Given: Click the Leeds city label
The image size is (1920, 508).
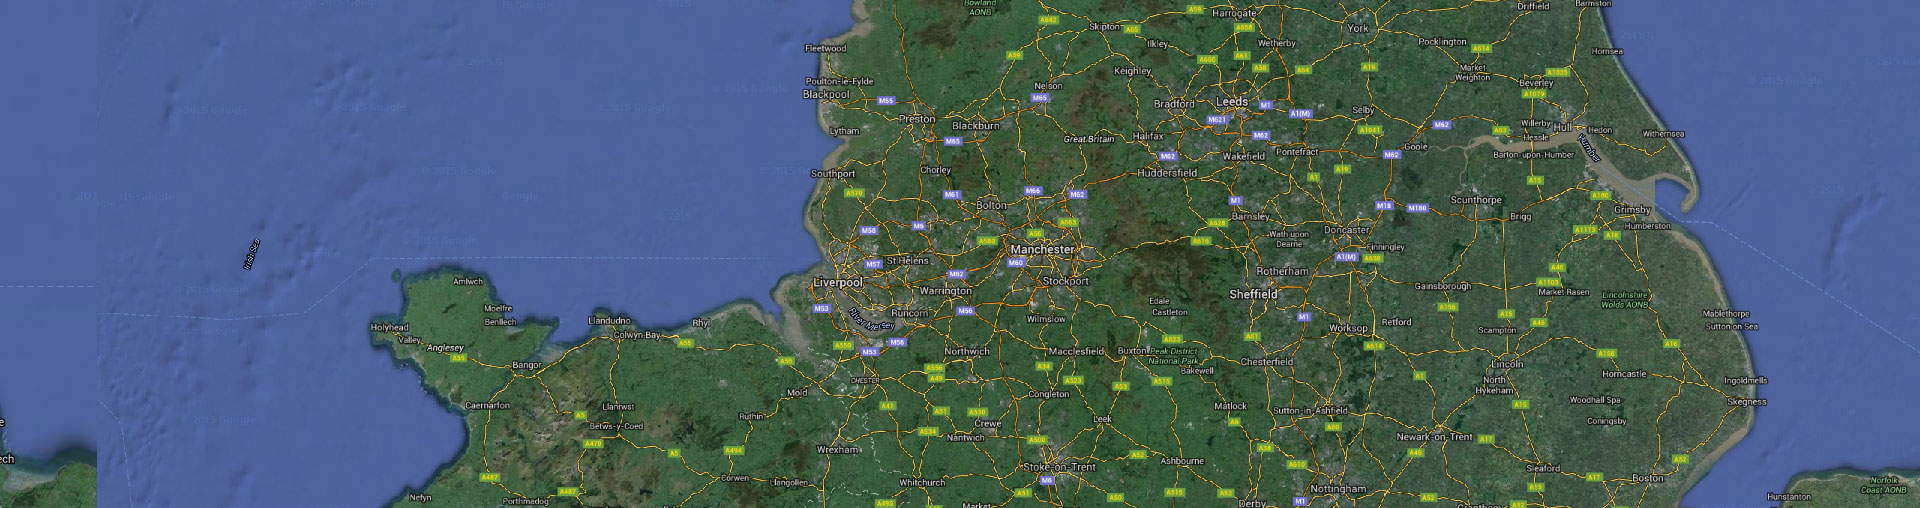Looking at the screenshot, I should [1232, 102].
